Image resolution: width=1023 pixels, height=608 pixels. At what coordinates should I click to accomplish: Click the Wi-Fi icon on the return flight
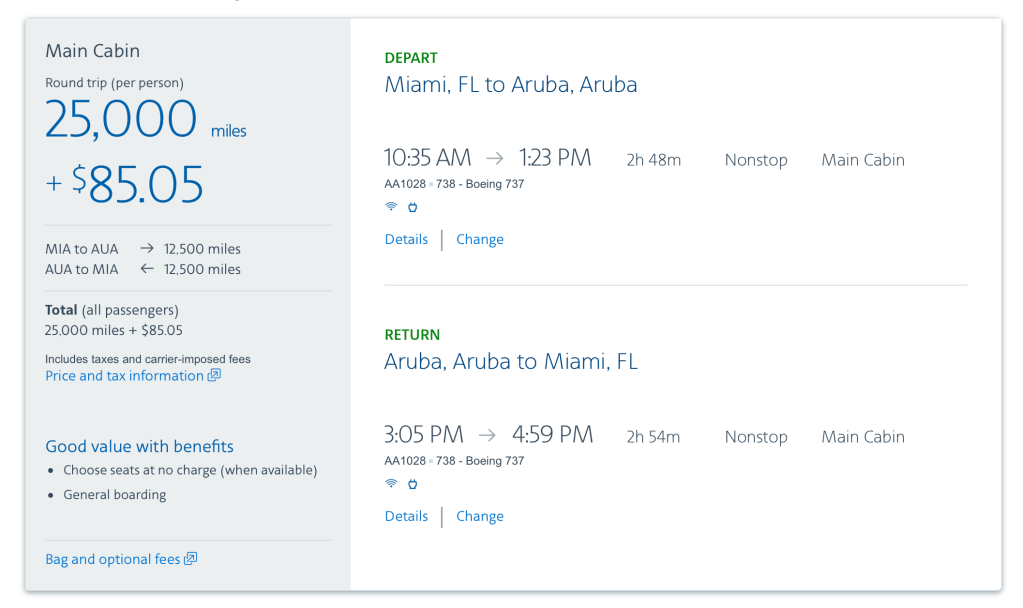(391, 484)
